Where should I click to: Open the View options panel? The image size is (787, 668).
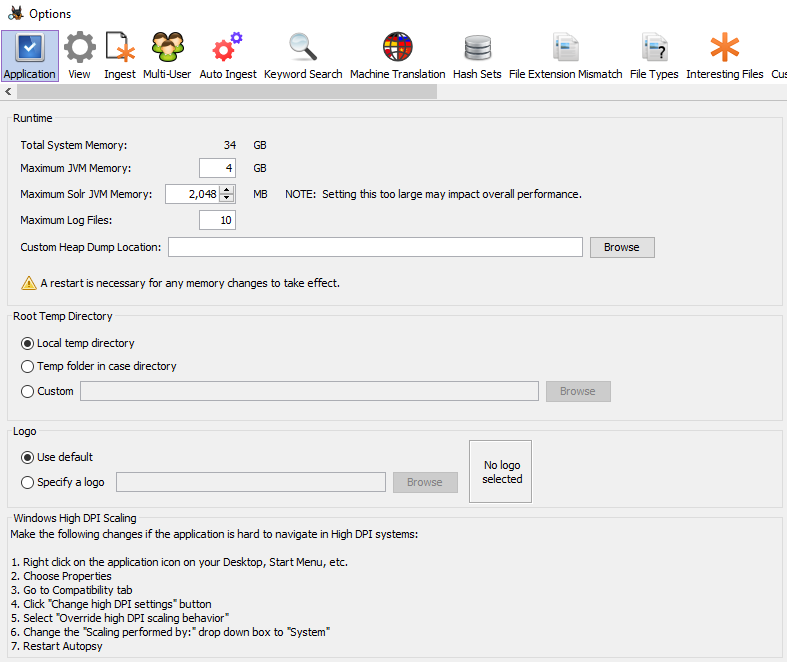click(80, 55)
